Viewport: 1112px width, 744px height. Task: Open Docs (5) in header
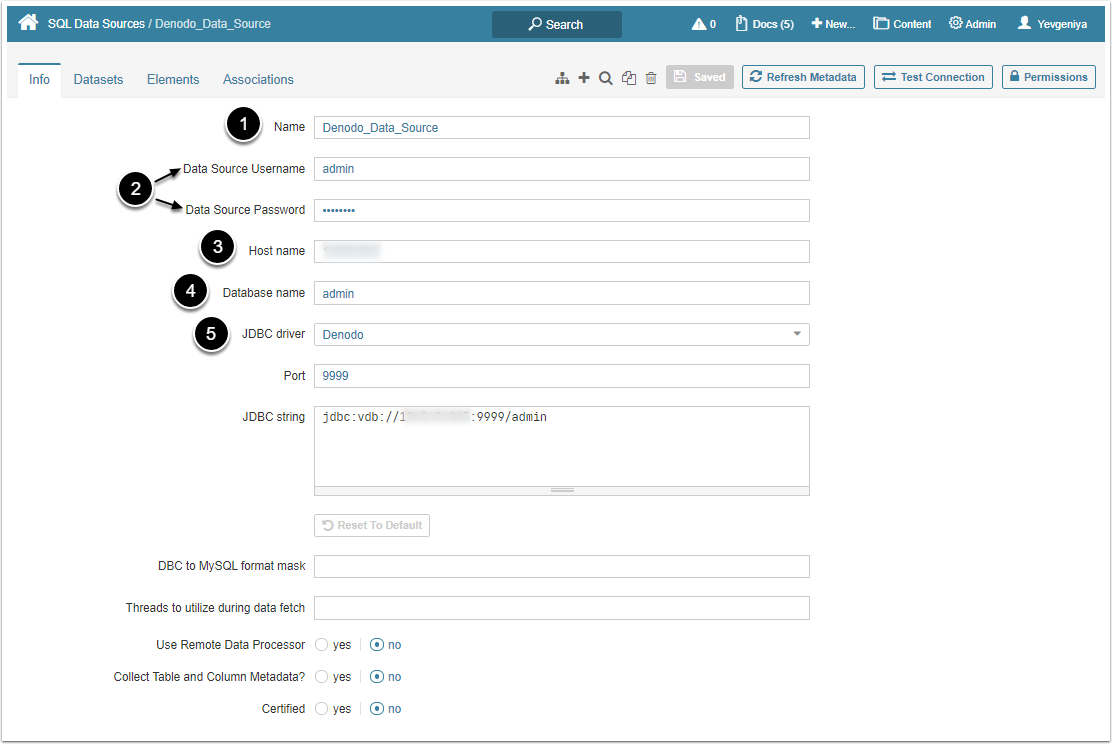point(764,24)
